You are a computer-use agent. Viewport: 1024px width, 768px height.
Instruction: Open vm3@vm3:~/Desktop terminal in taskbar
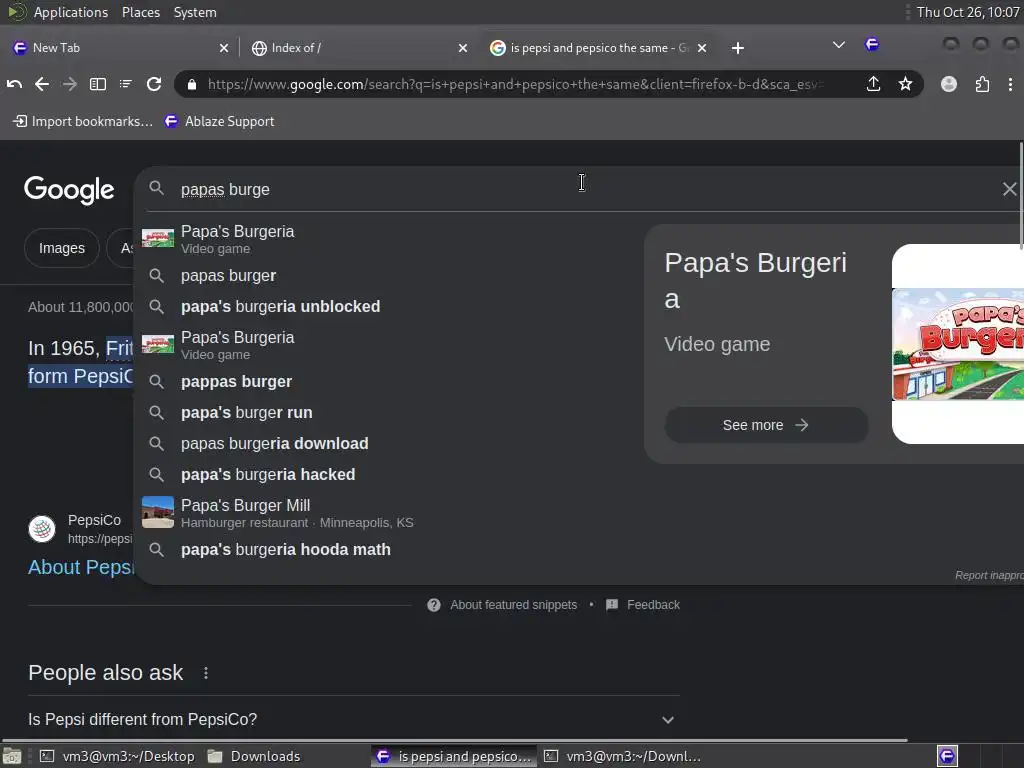click(x=118, y=756)
